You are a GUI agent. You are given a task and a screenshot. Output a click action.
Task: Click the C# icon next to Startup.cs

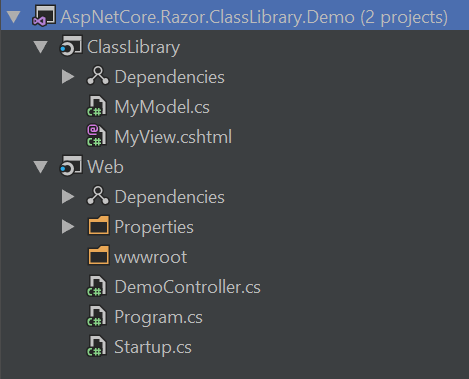(97, 346)
